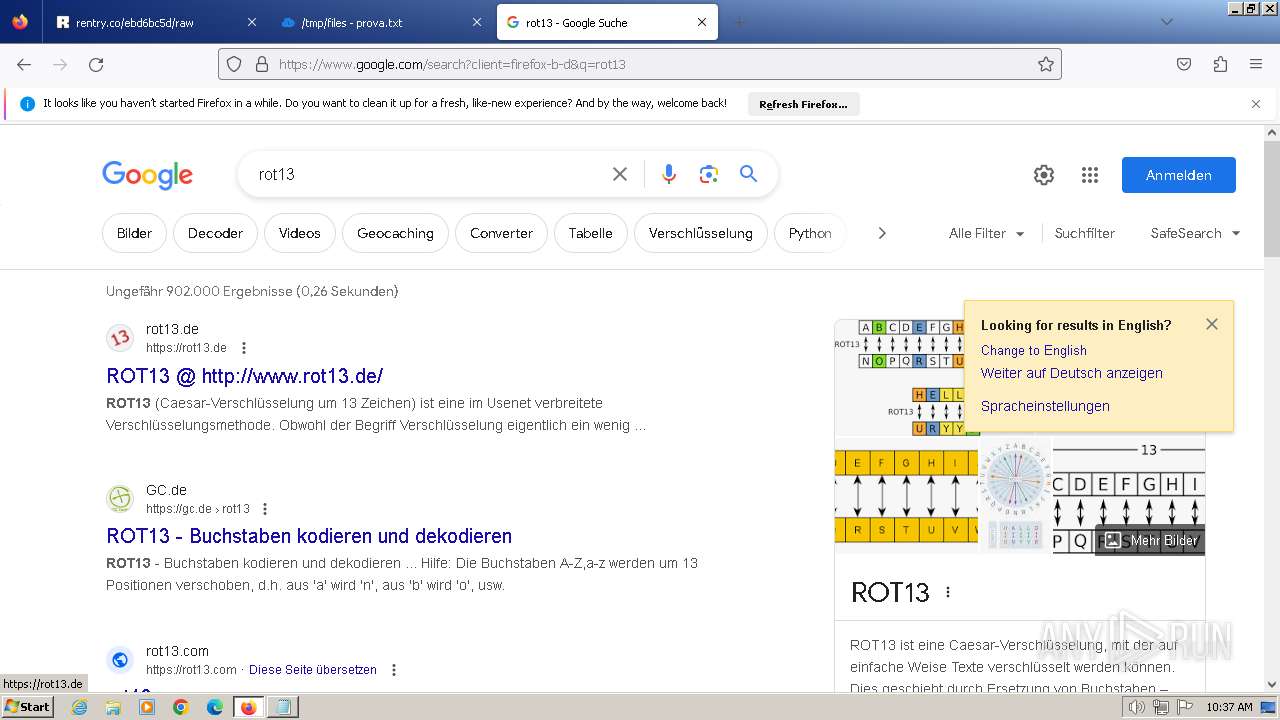Click Weiter auf Deutsch anzeigen
Screen dimensions: 1280x720
click(1072, 373)
